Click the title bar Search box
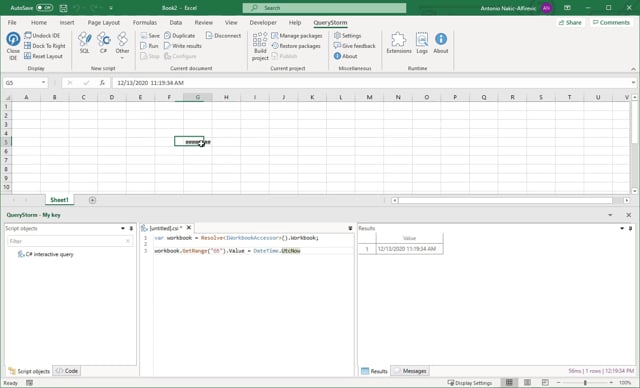 click(x=324, y=8)
